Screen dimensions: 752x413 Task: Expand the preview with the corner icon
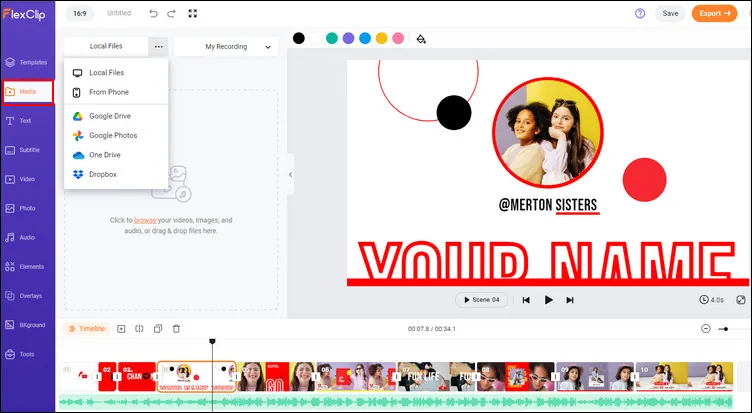pos(740,300)
